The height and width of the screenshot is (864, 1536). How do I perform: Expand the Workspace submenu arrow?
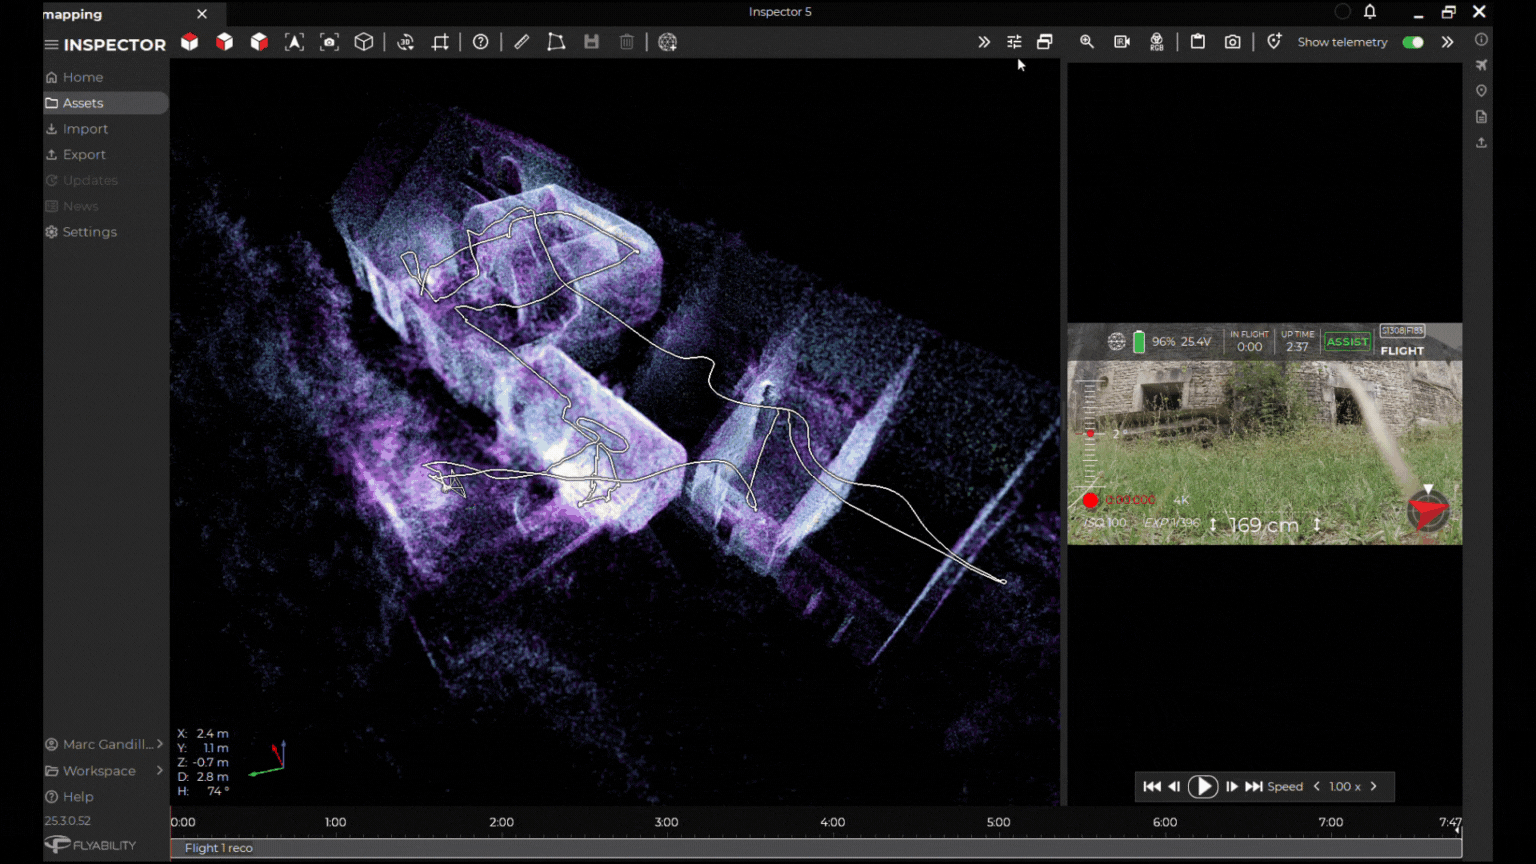pyautogui.click(x=159, y=770)
